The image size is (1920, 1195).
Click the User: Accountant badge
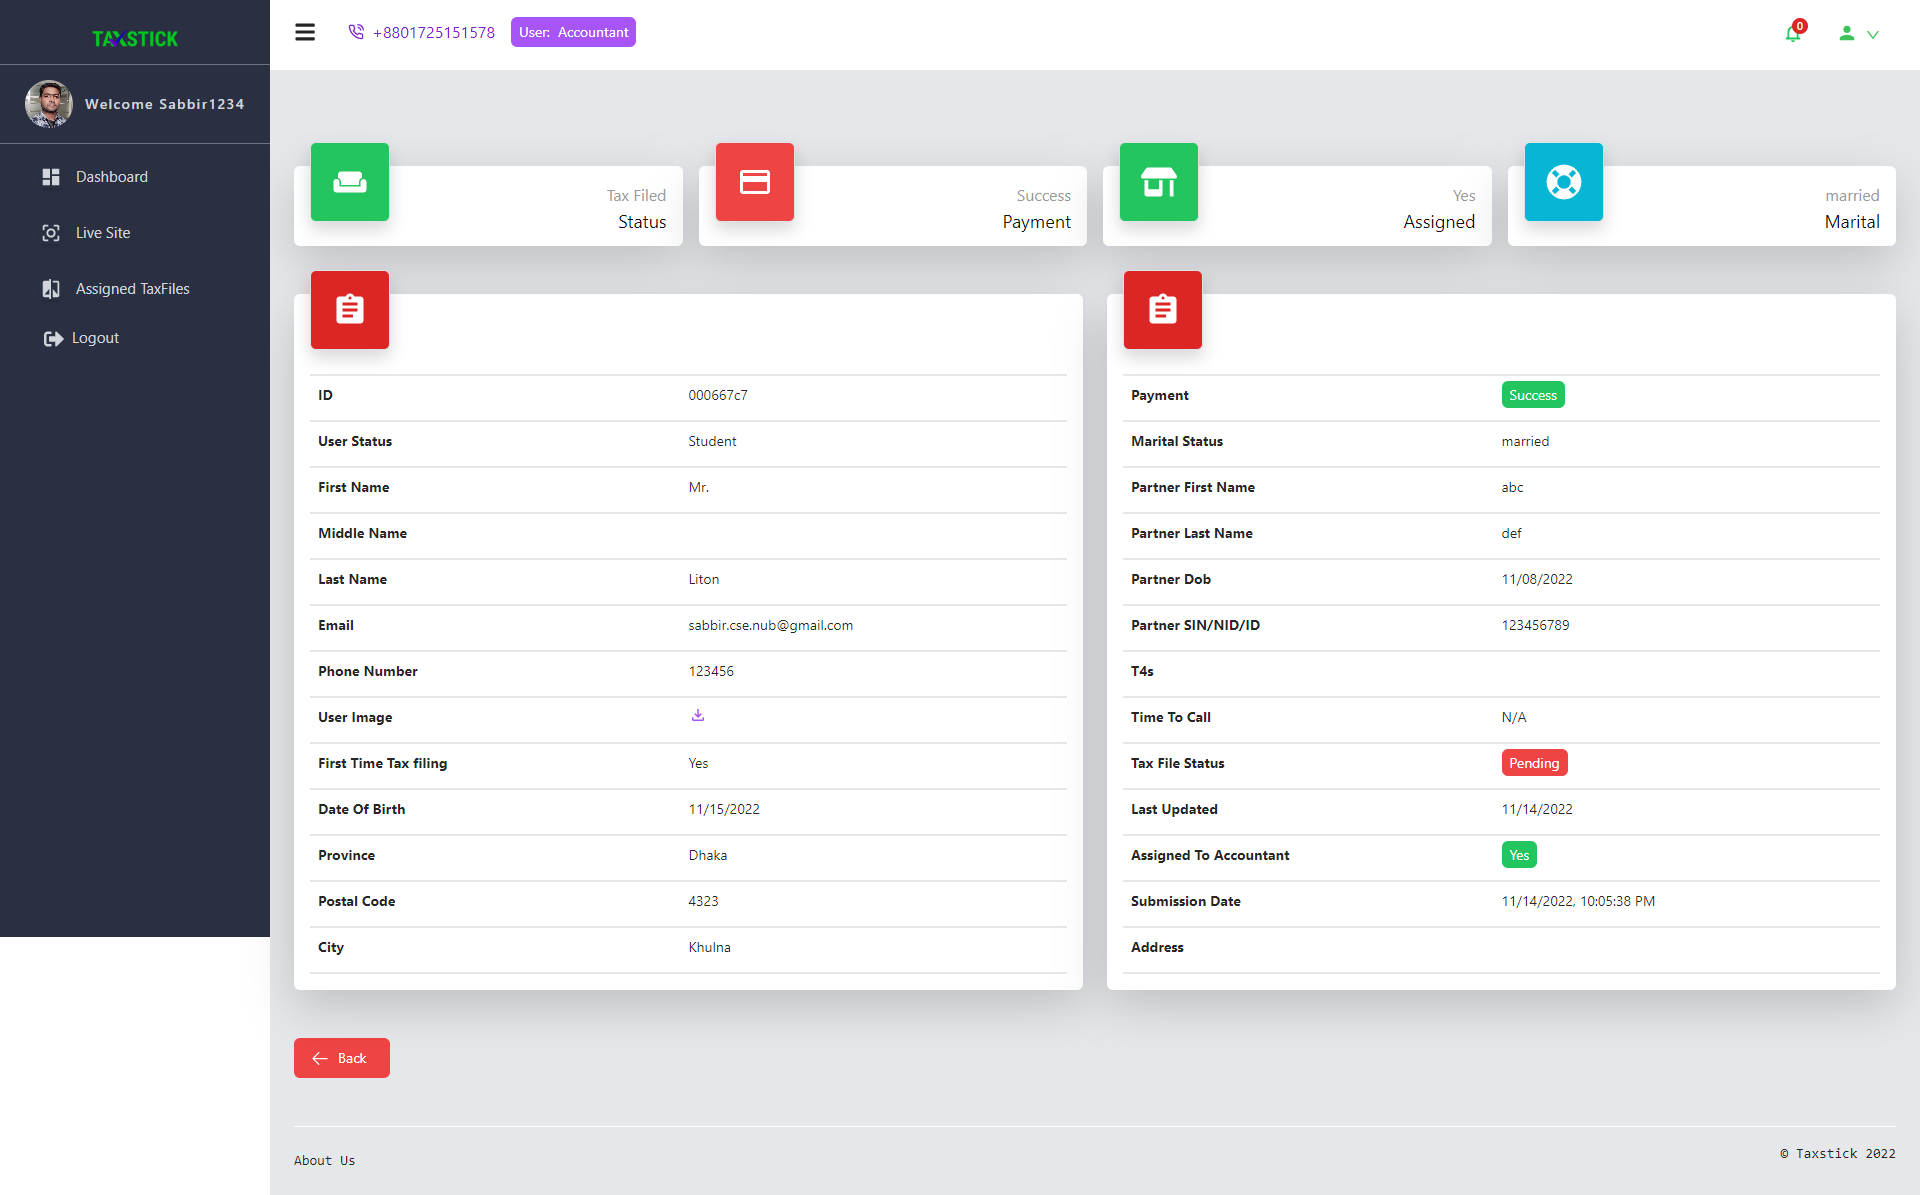pos(573,32)
